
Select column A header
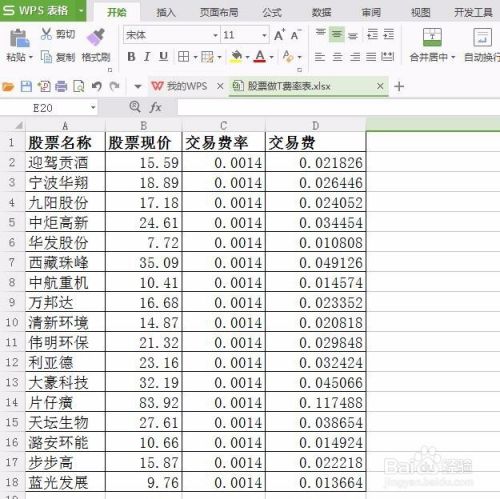65,126
